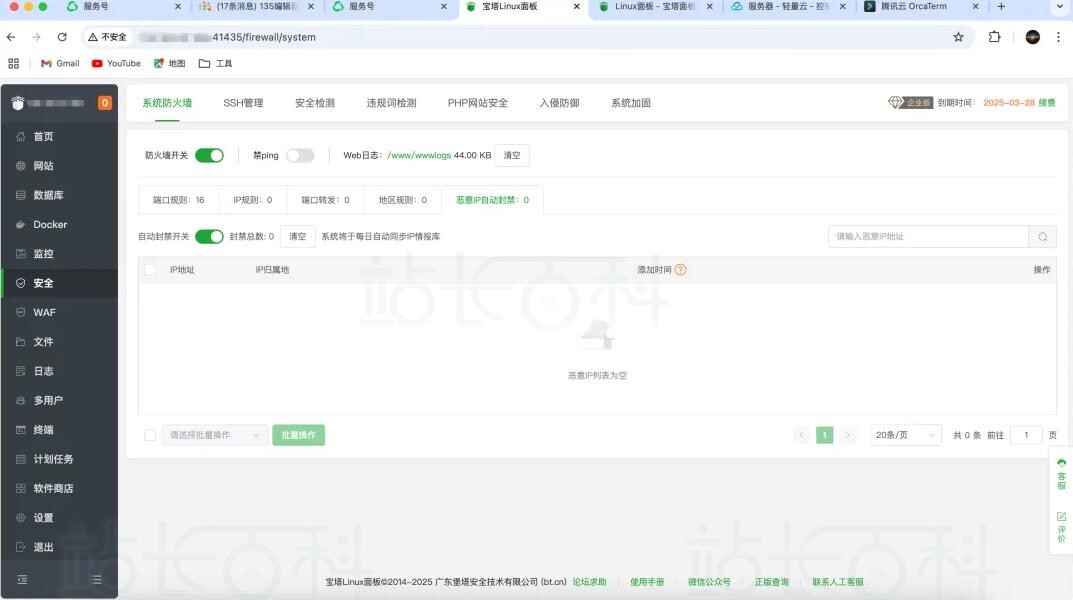The height and width of the screenshot is (600, 1073).
Task: Open the browser tab list chevron
Action: (x=1059, y=7)
